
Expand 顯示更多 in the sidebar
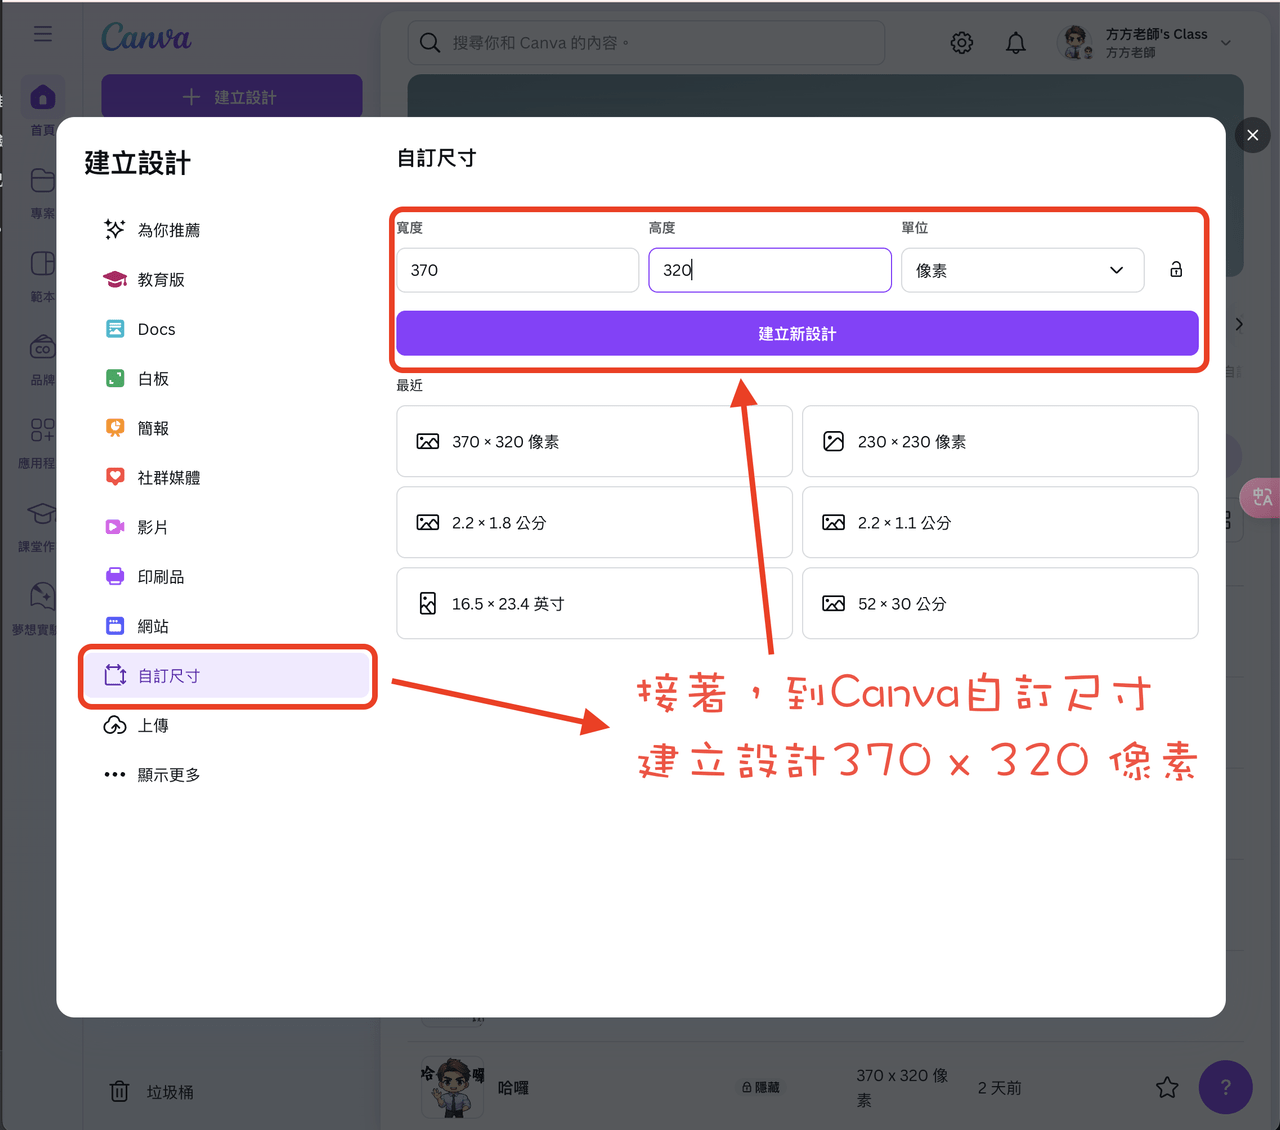tap(225, 775)
